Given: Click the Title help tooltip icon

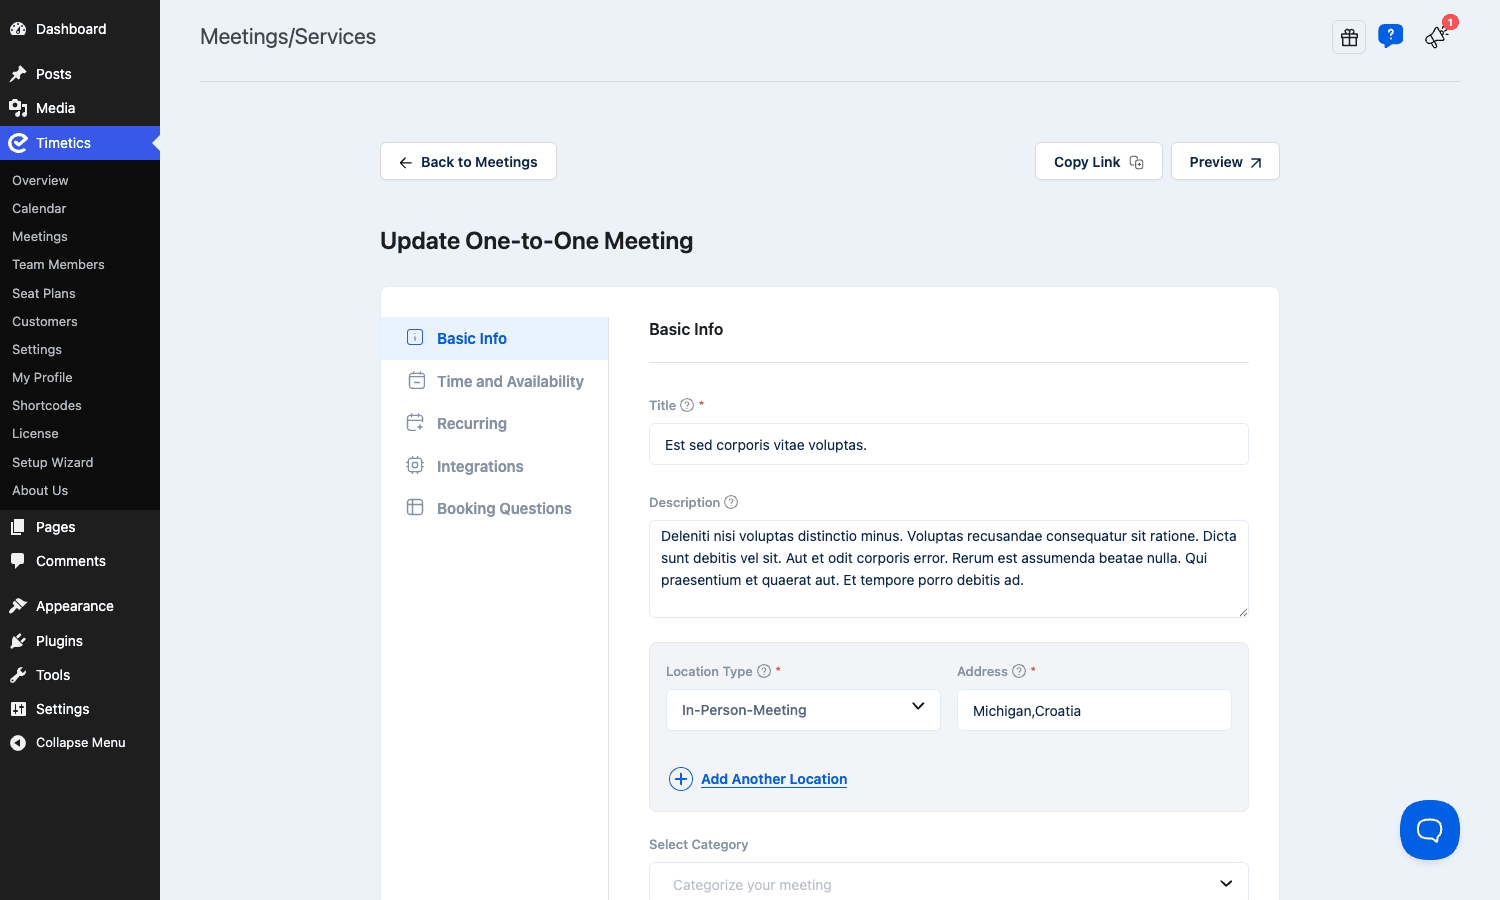Looking at the screenshot, I should click(x=687, y=405).
